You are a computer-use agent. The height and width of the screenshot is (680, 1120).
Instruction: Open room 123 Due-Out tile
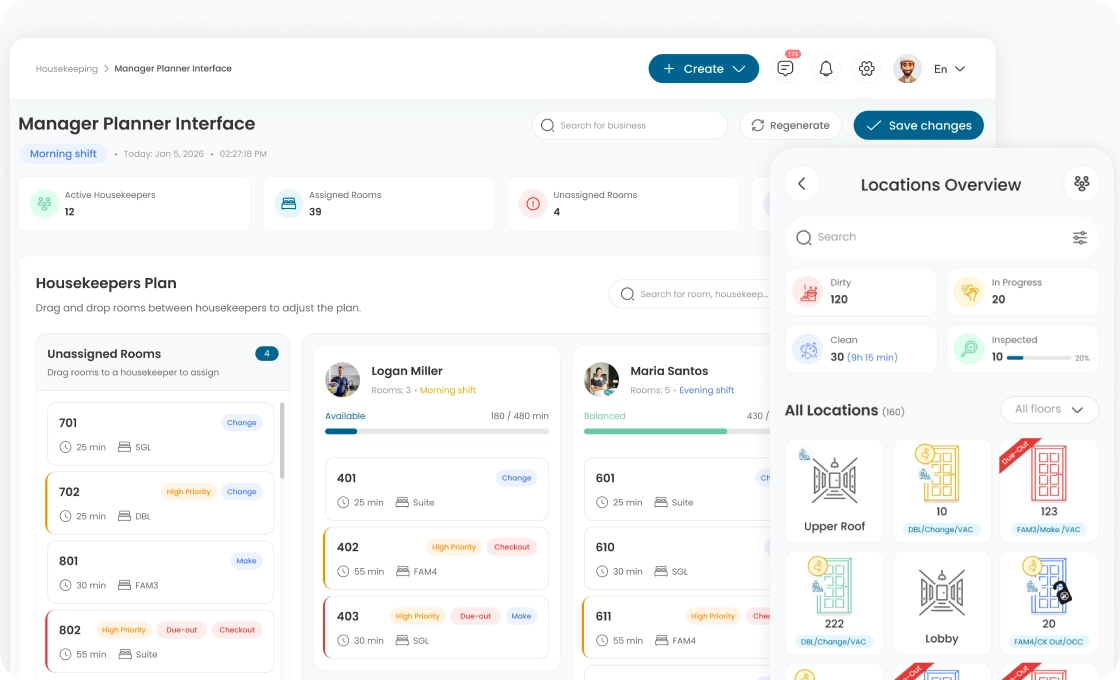(x=1048, y=490)
